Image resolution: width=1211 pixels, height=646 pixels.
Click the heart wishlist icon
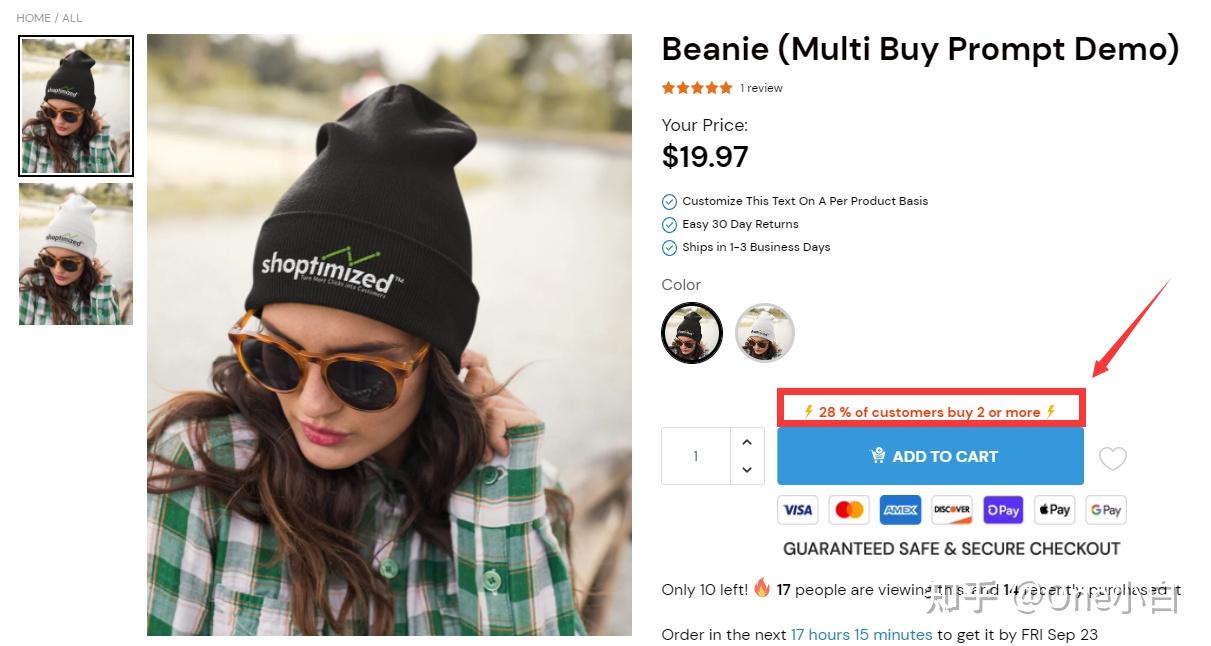point(1112,458)
